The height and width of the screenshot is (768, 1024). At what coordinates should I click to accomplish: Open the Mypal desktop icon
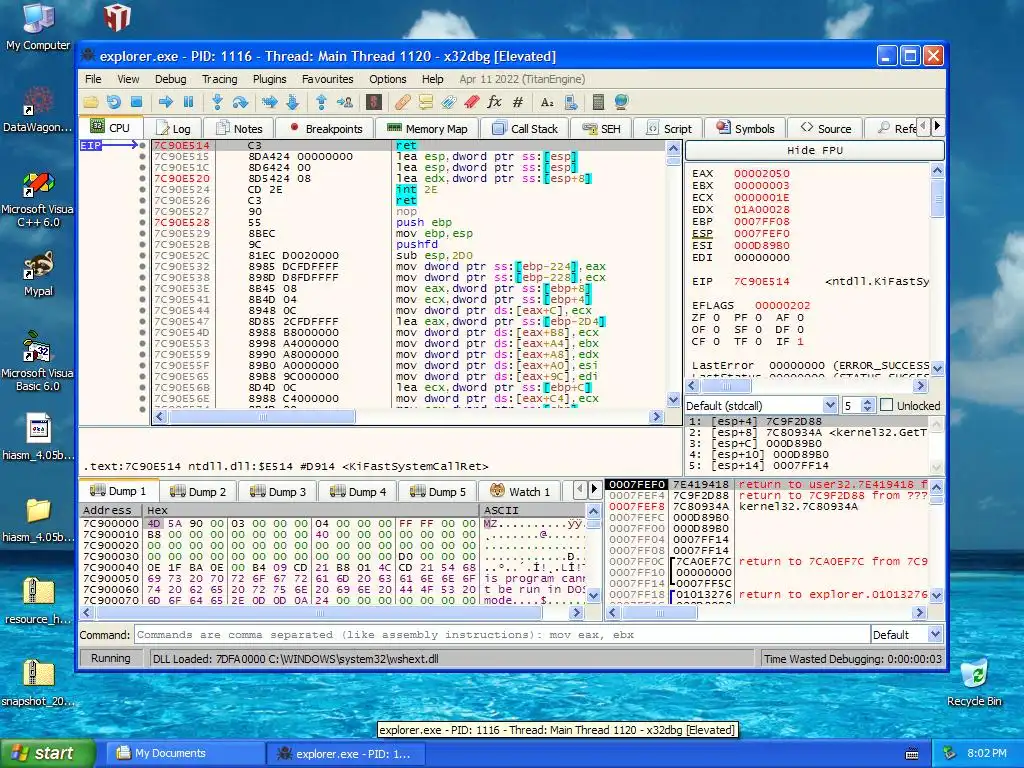point(38,274)
